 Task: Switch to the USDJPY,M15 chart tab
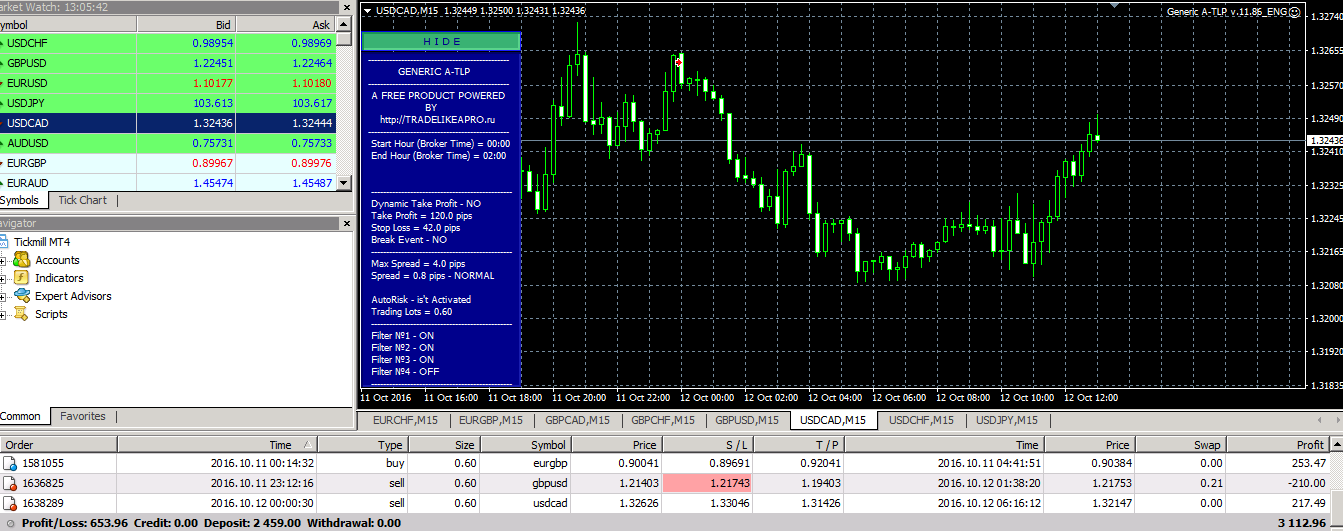[1007, 420]
